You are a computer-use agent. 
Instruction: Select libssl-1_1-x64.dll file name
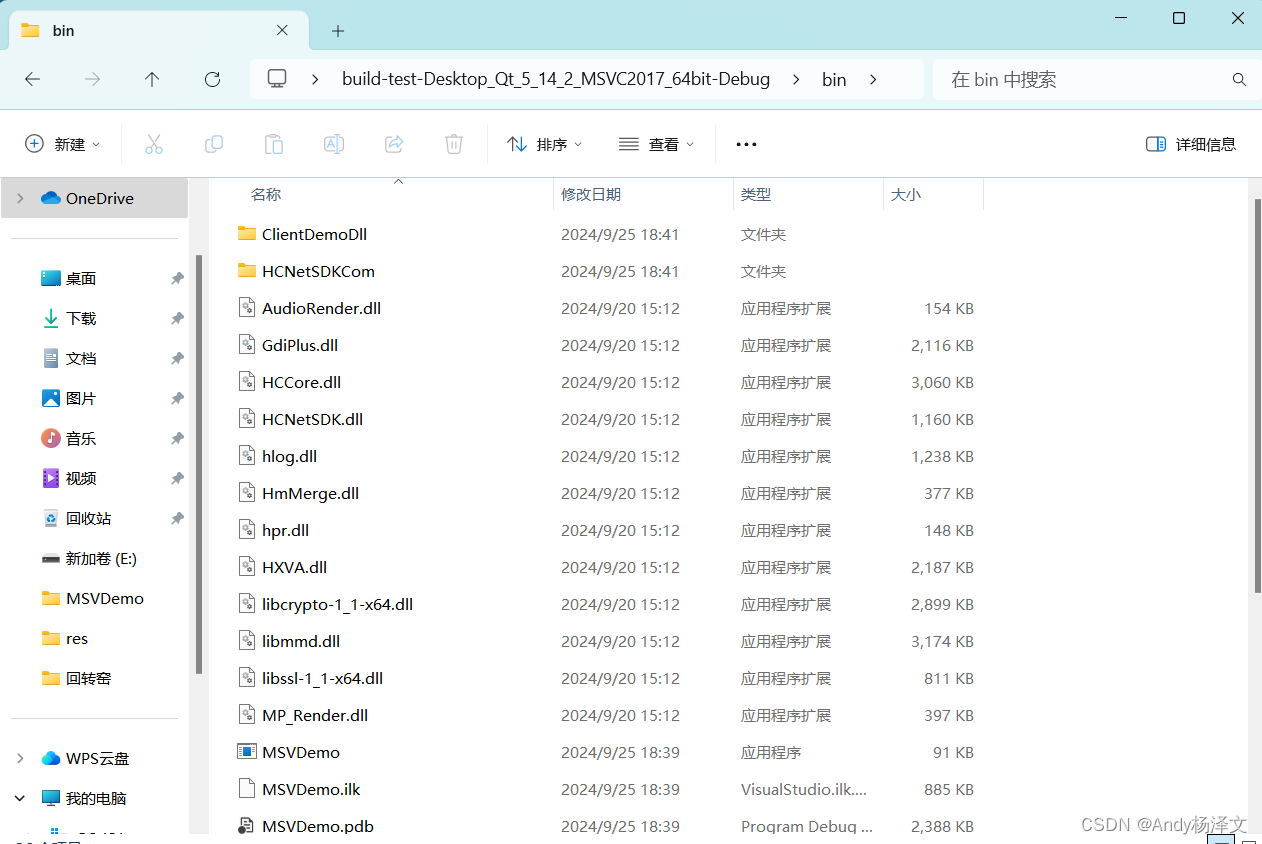322,678
